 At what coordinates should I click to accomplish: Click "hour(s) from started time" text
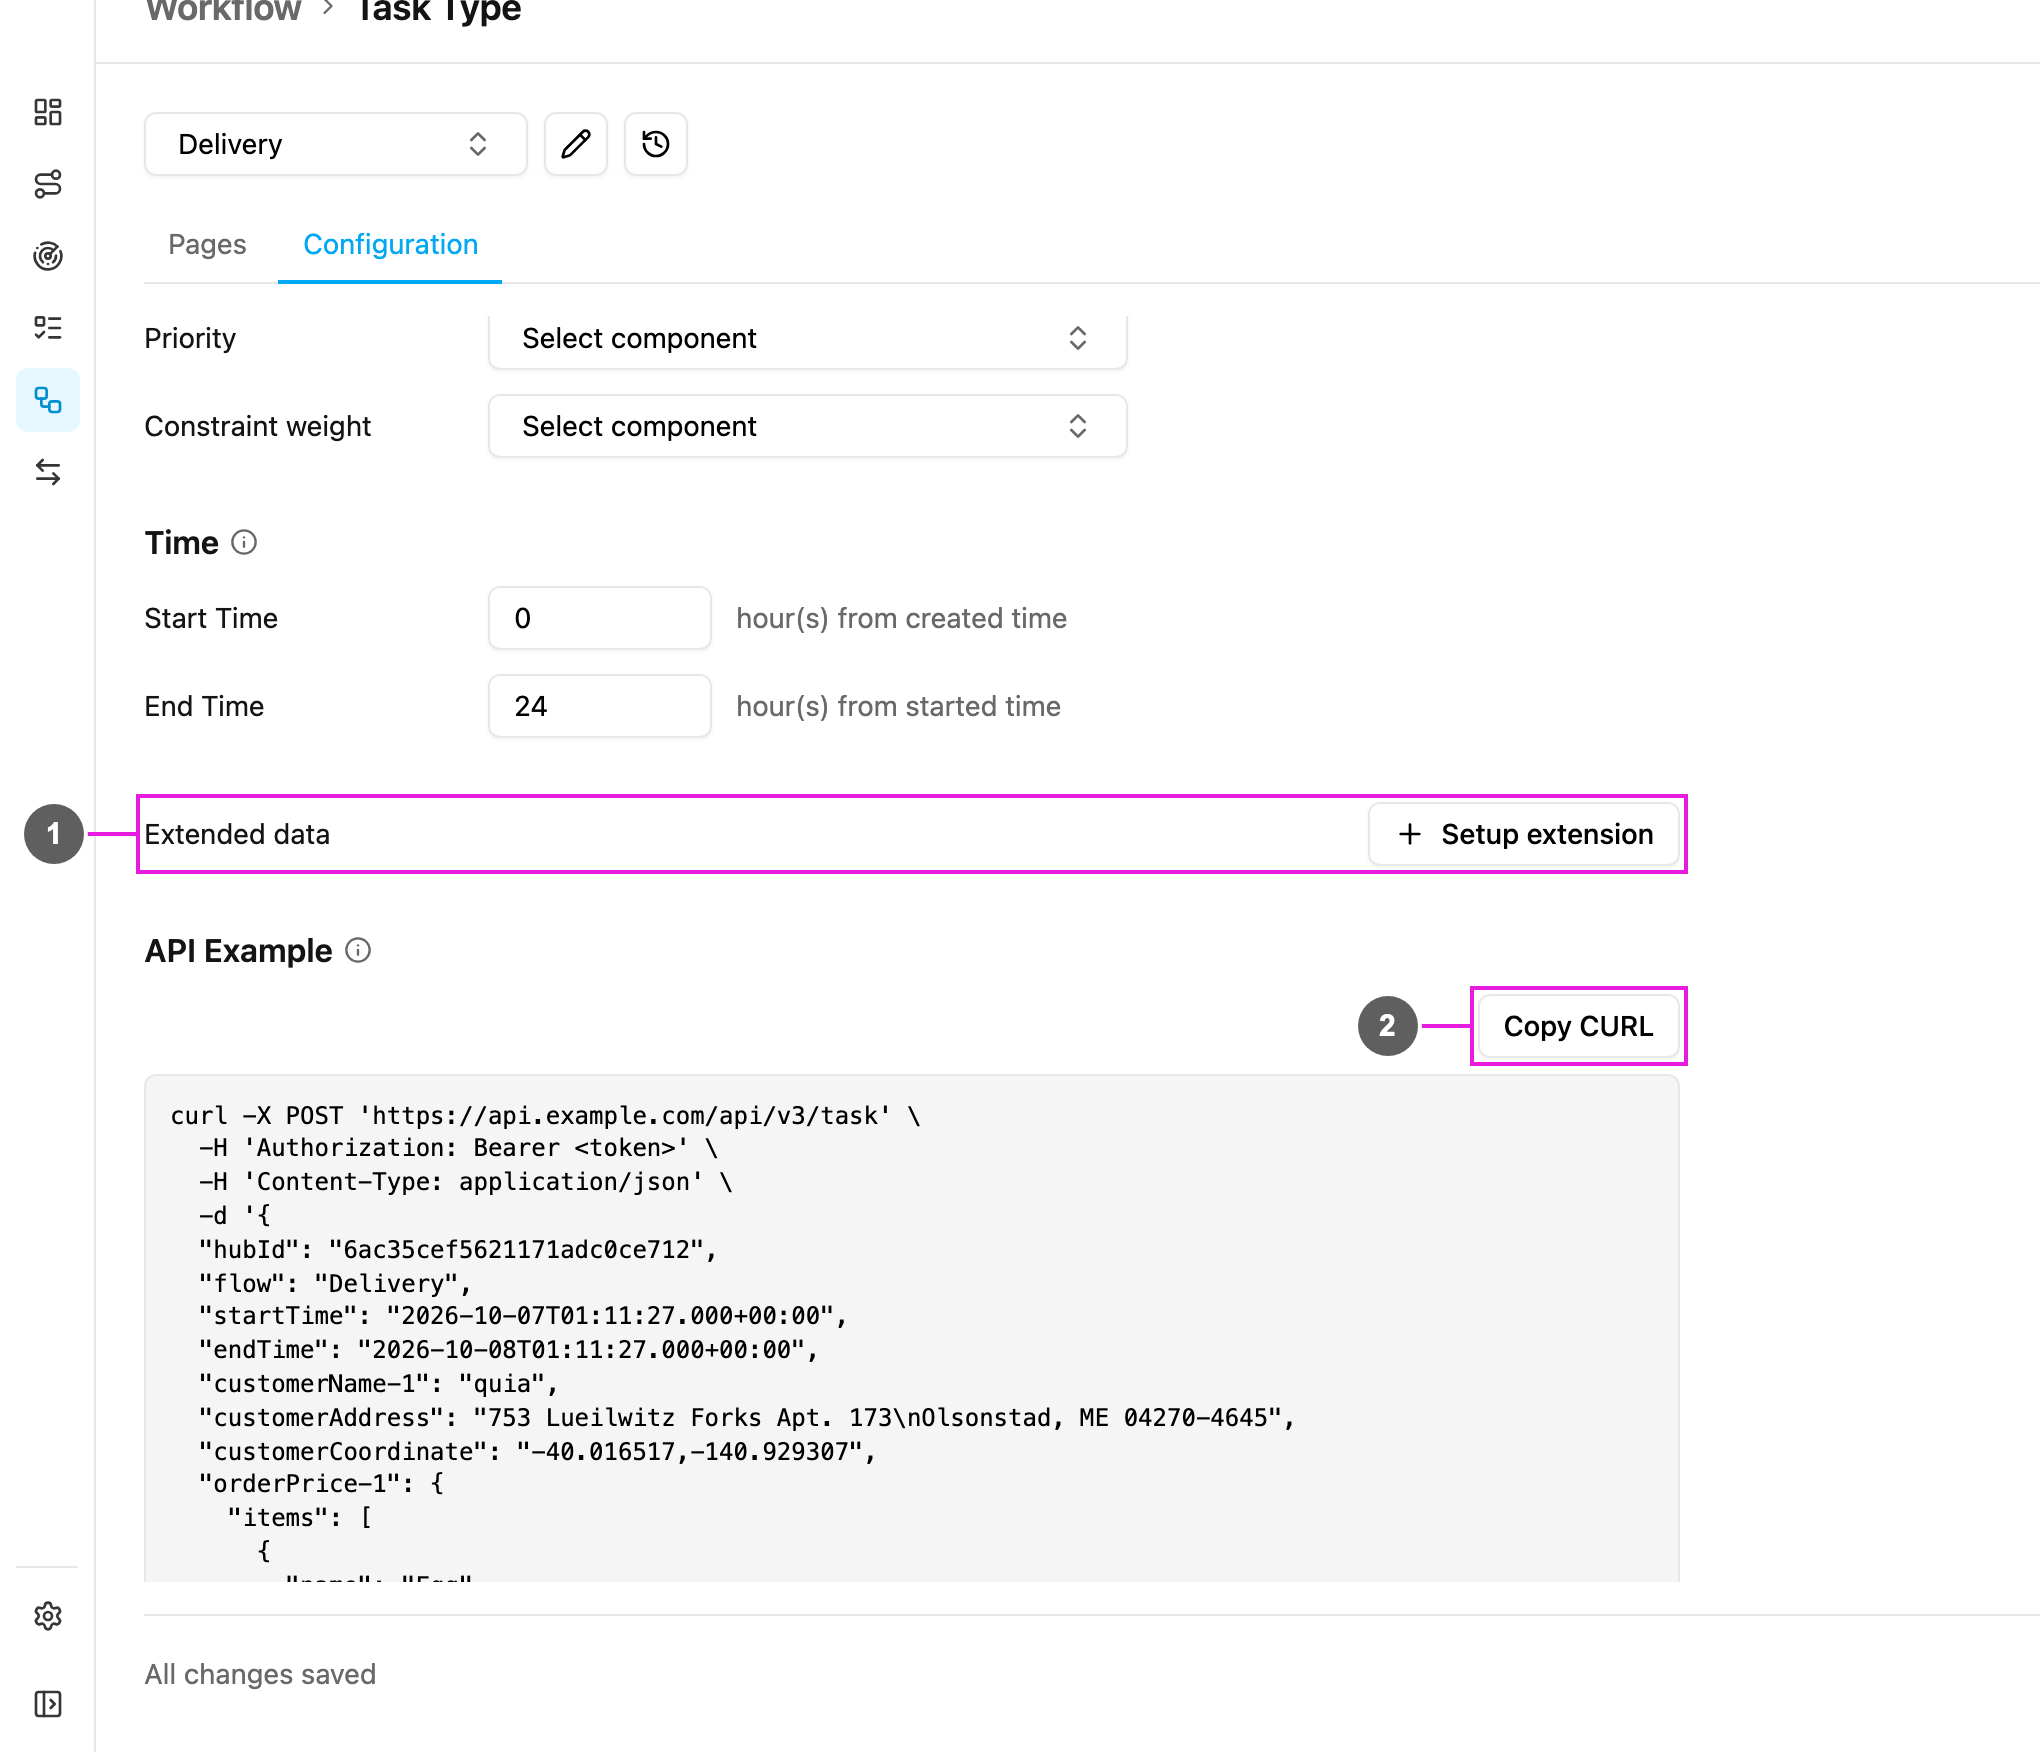(x=899, y=706)
